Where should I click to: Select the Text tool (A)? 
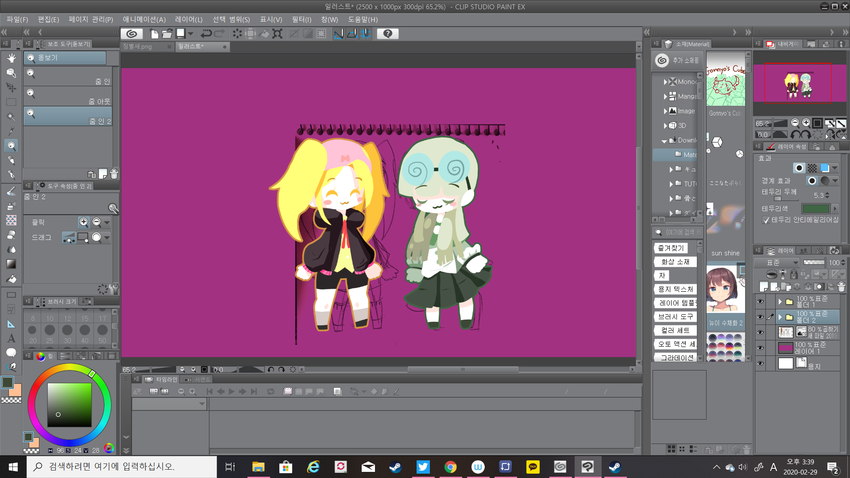11,338
